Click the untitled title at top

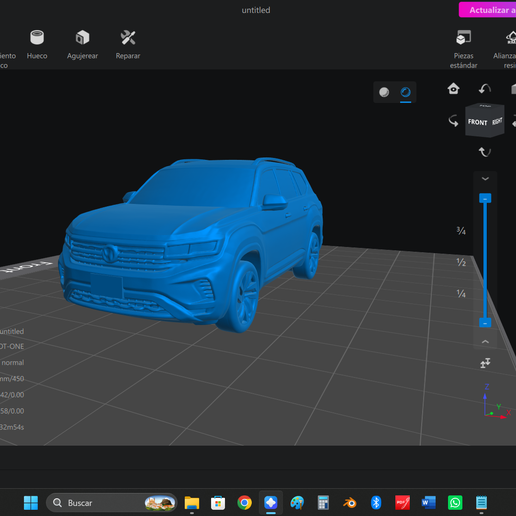point(256,10)
